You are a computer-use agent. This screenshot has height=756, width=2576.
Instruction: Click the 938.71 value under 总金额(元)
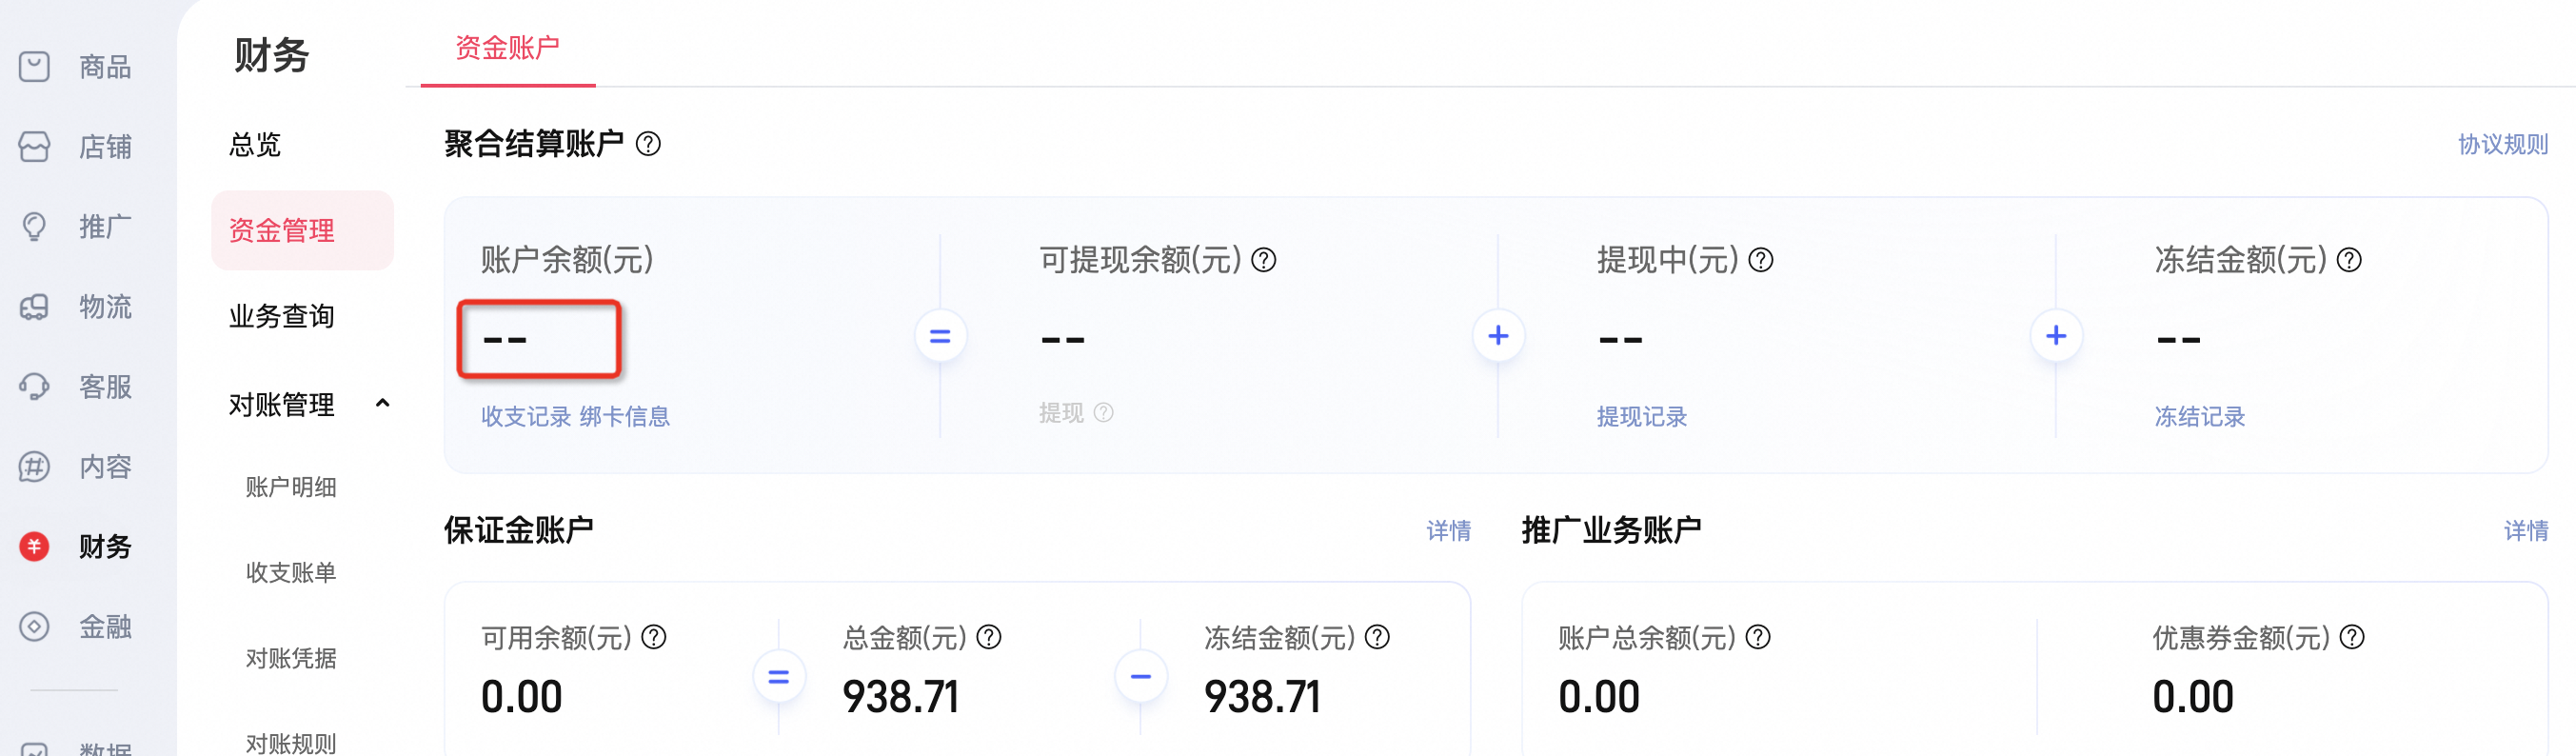[901, 697]
